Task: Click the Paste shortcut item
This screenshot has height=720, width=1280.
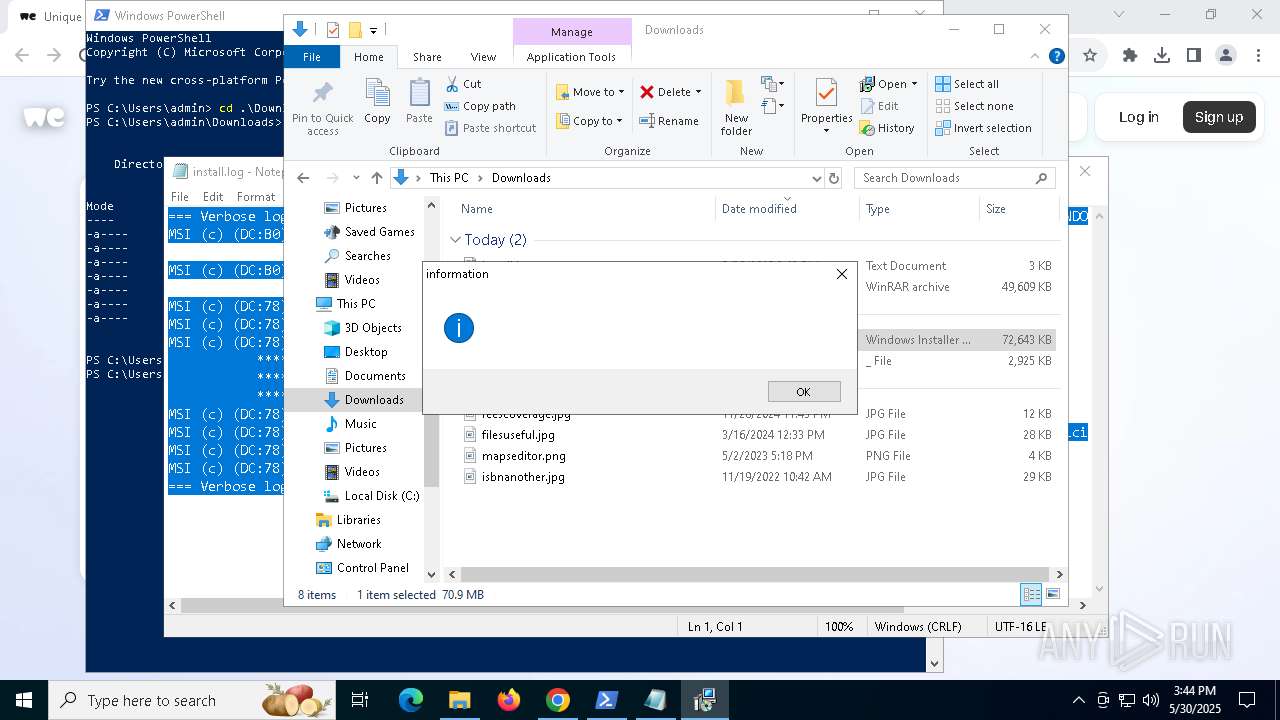Action: [x=490, y=128]
